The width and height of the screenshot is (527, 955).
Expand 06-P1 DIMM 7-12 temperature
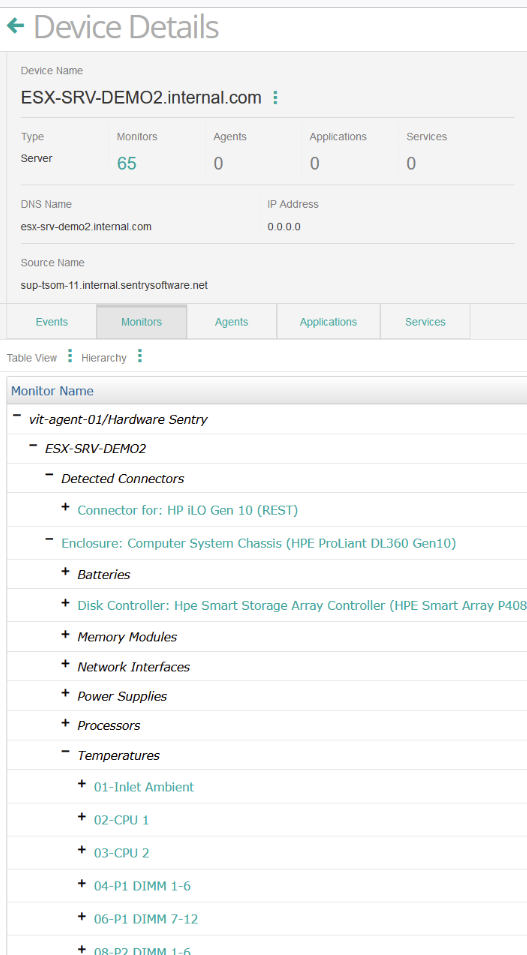coord(82,915)
